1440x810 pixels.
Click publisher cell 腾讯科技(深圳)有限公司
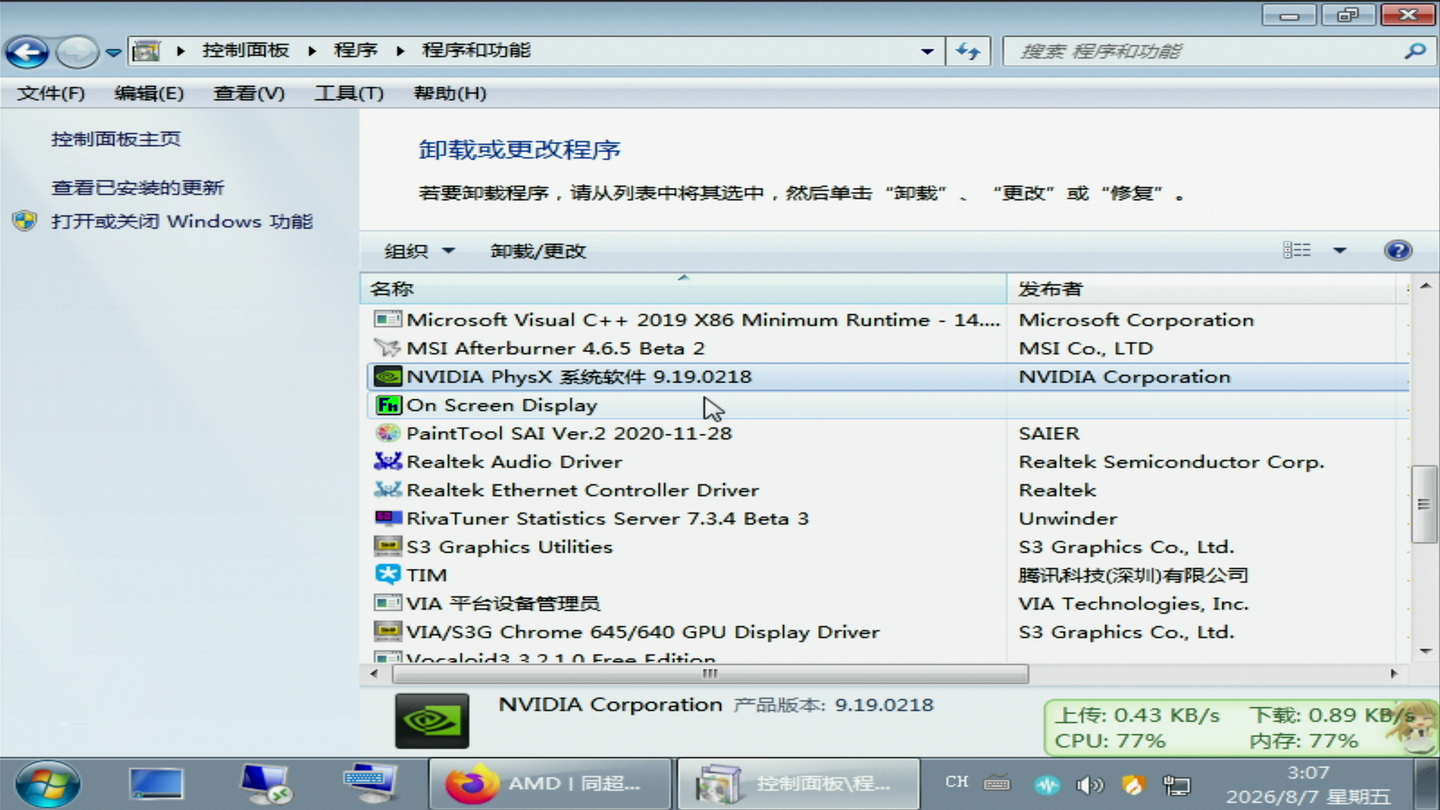pyautogui.click(x=1133, y=575)
